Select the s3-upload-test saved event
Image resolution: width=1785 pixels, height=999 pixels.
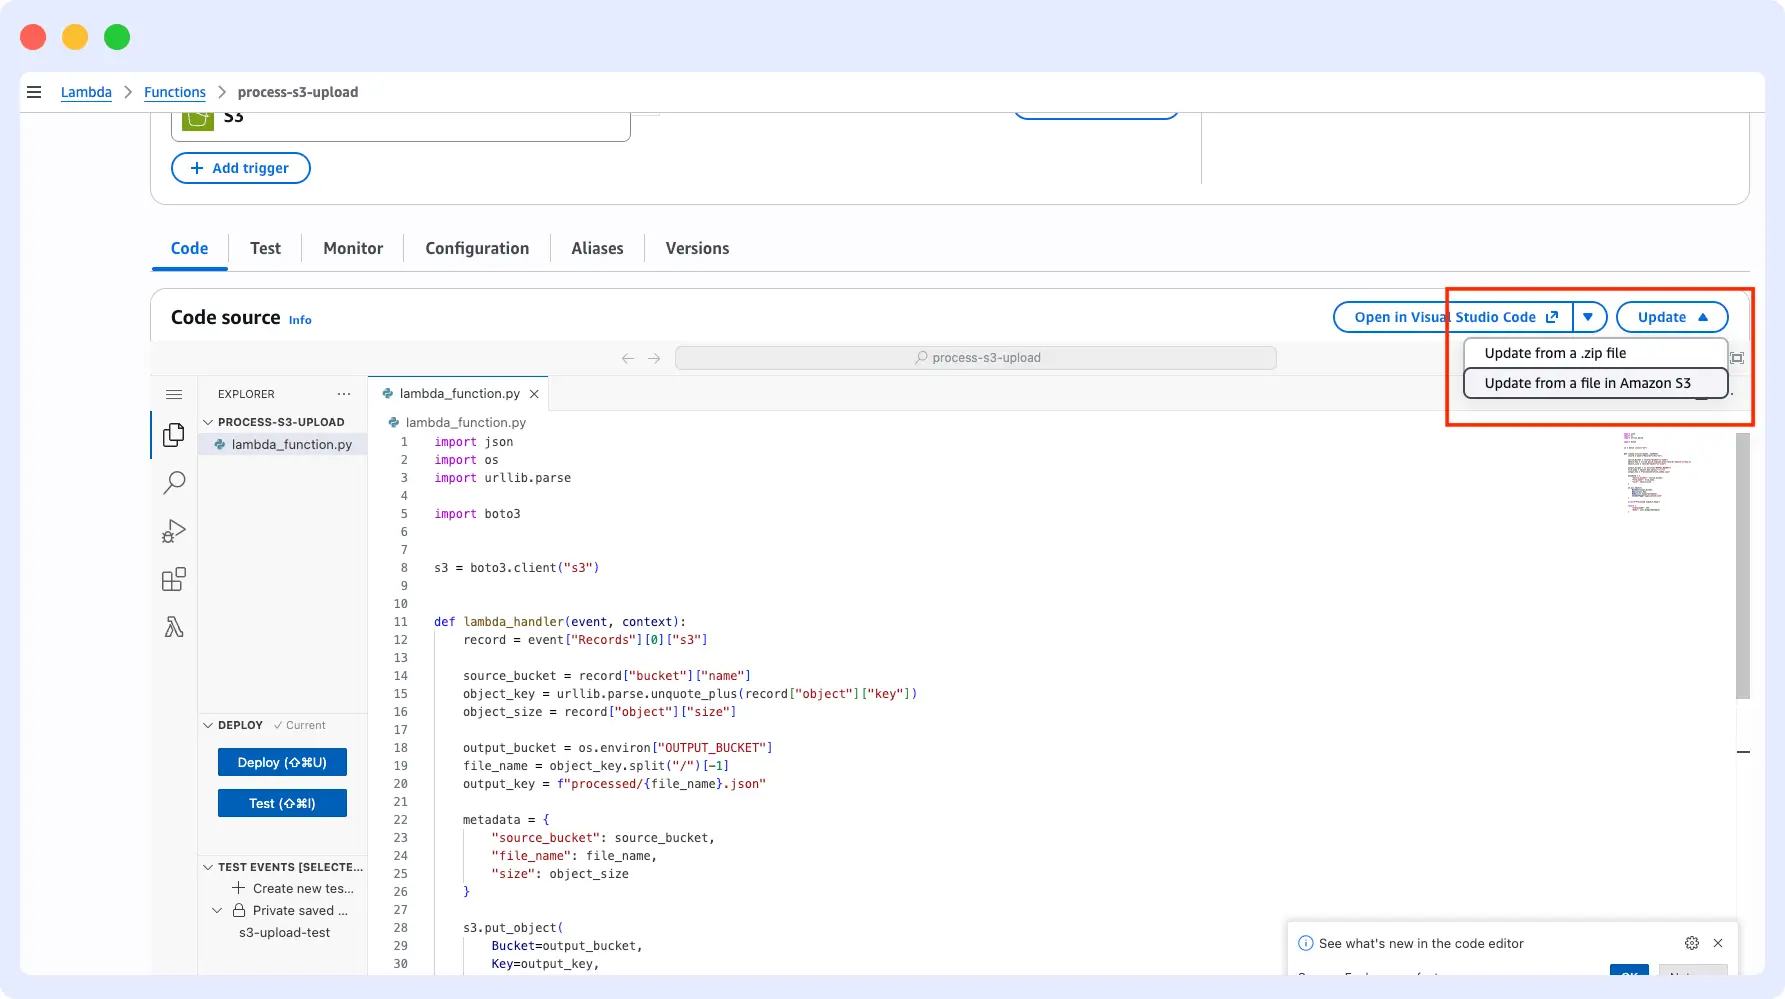point(284,932)
